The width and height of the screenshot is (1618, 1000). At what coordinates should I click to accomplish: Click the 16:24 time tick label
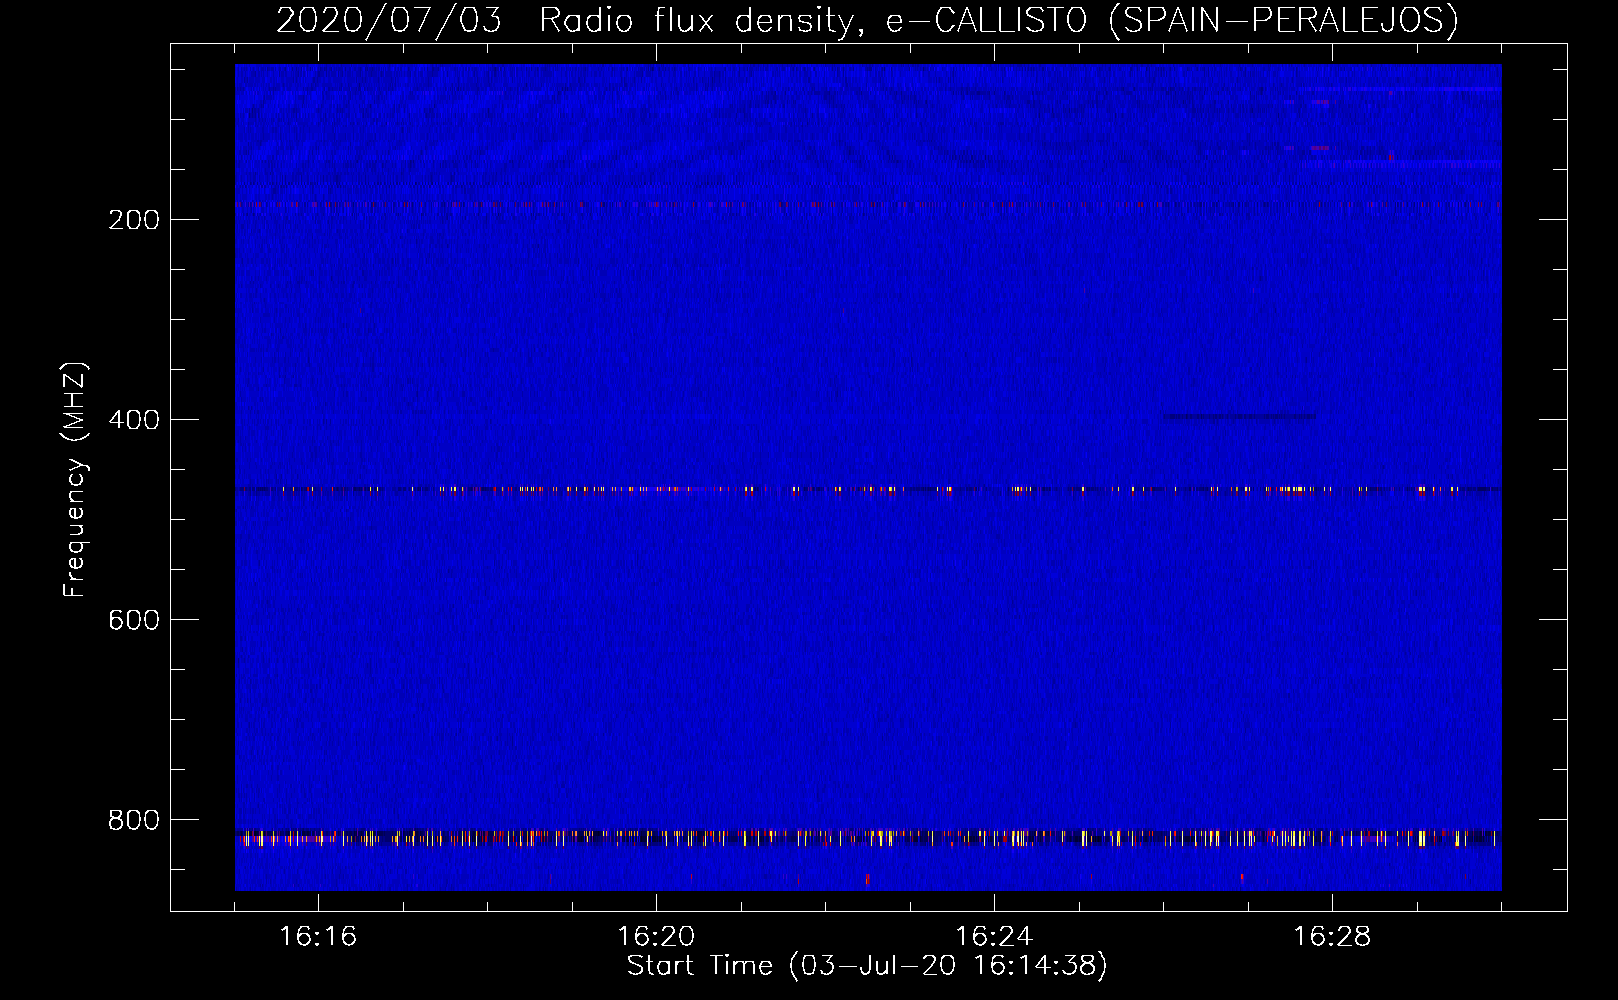994,937
